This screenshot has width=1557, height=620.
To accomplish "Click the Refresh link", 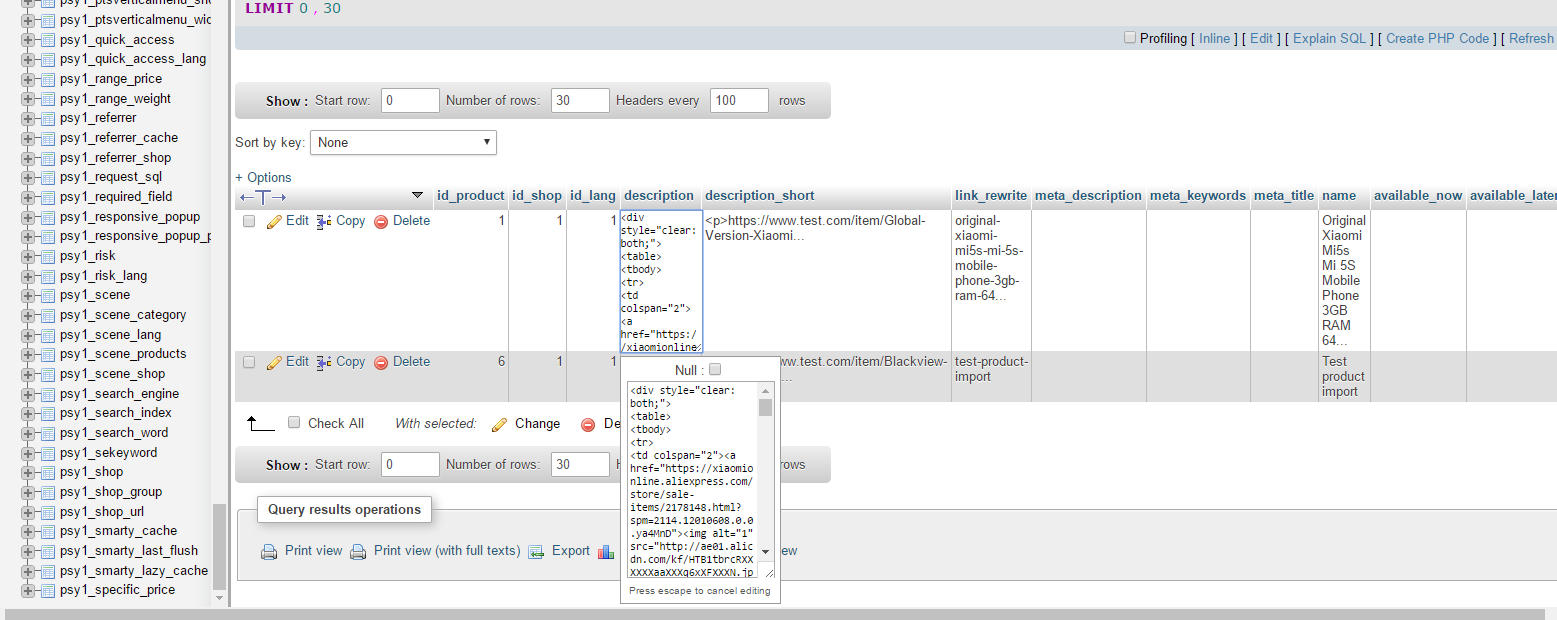I will tap(1531, 39).
